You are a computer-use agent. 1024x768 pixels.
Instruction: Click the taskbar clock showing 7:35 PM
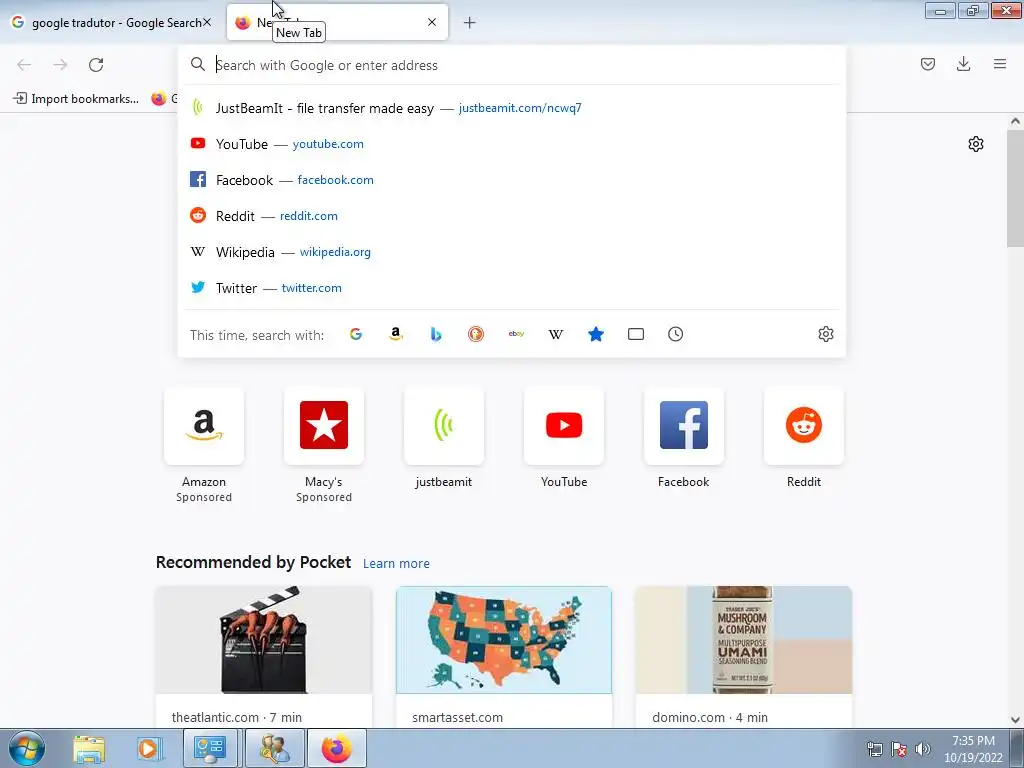click(x=973, y=749)
